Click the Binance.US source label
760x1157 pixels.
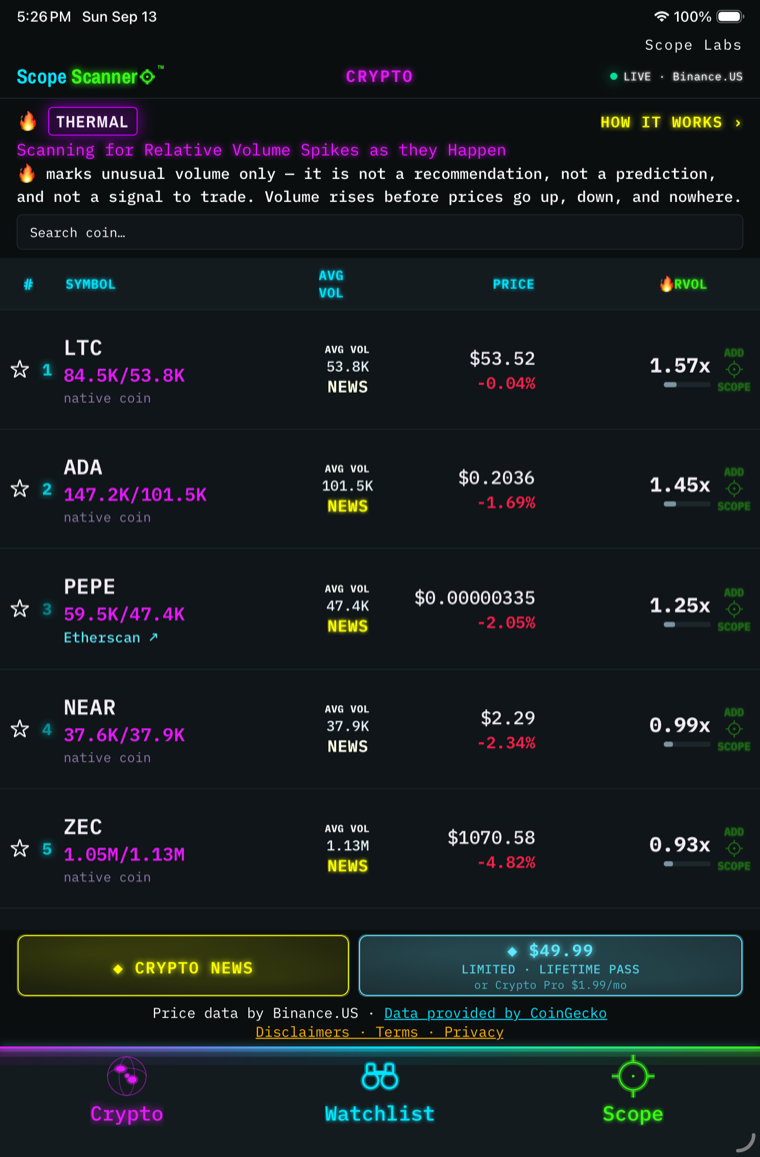coord(707,77)
